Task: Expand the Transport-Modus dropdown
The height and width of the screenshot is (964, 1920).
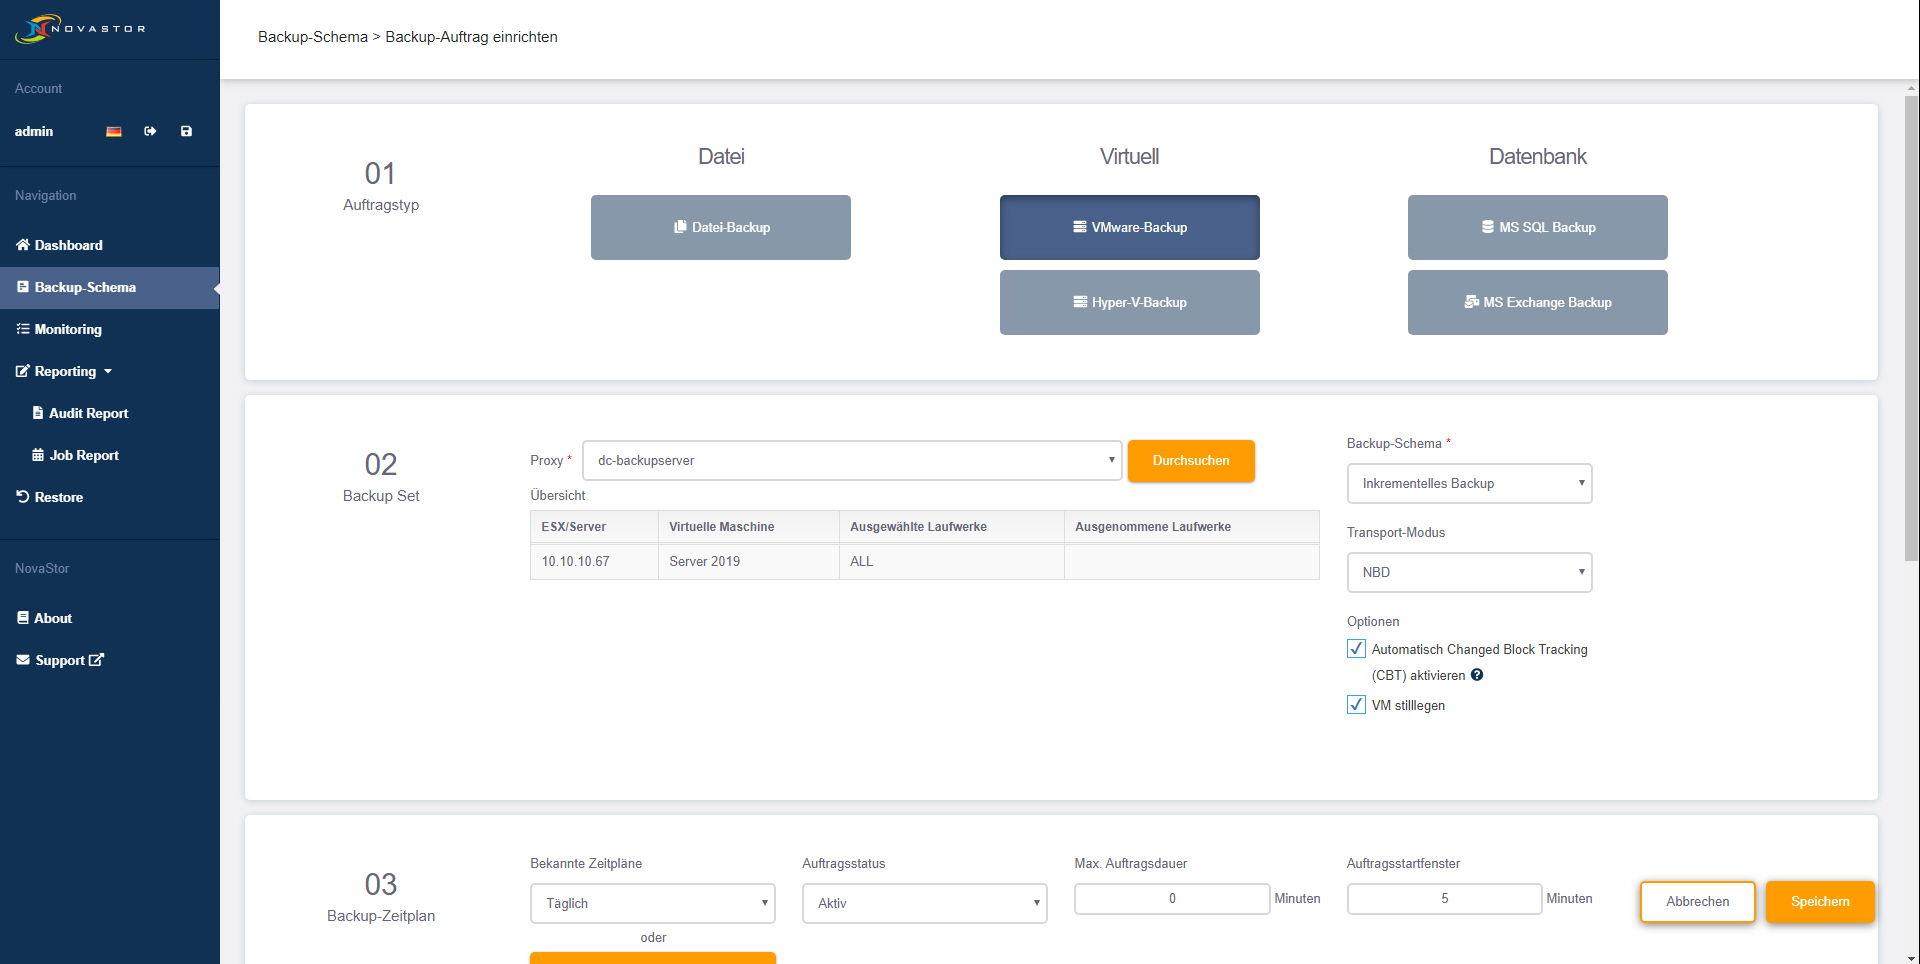Action: (1469, 573)
